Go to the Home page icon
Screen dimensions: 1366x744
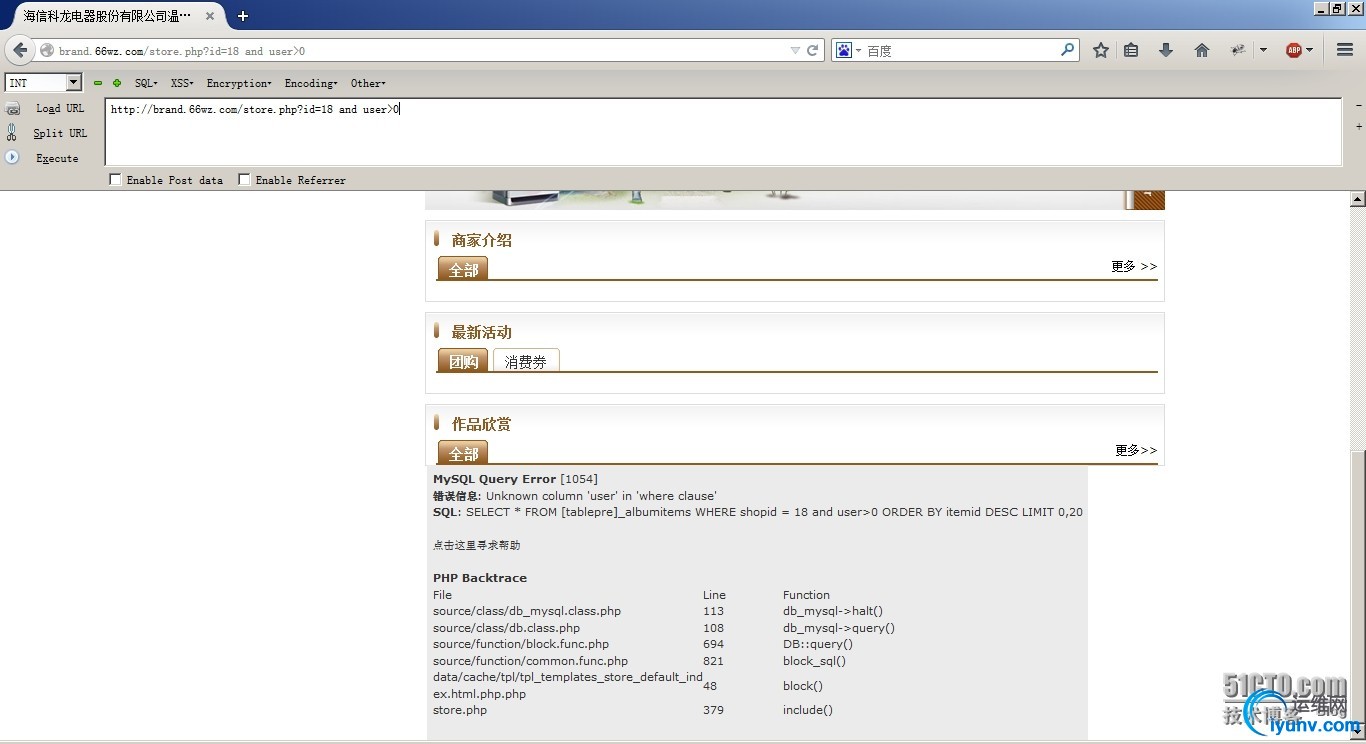pos(1202,50)
